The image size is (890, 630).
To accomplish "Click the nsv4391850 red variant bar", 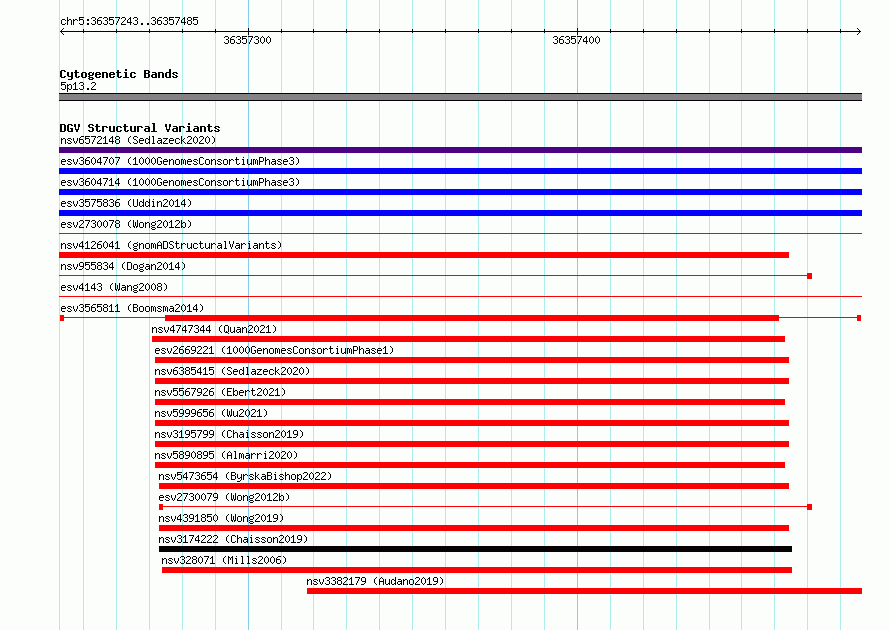I will [474, 528].
